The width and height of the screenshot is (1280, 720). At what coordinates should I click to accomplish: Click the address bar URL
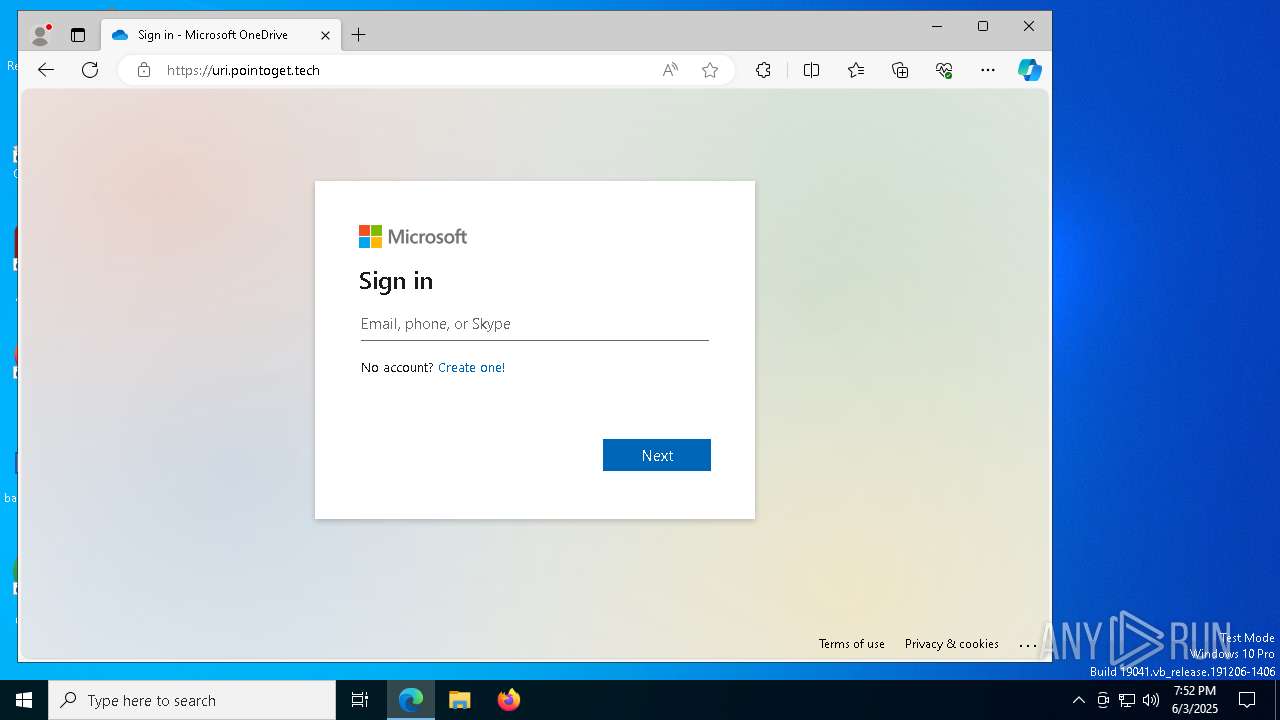[x=243, y=70]
